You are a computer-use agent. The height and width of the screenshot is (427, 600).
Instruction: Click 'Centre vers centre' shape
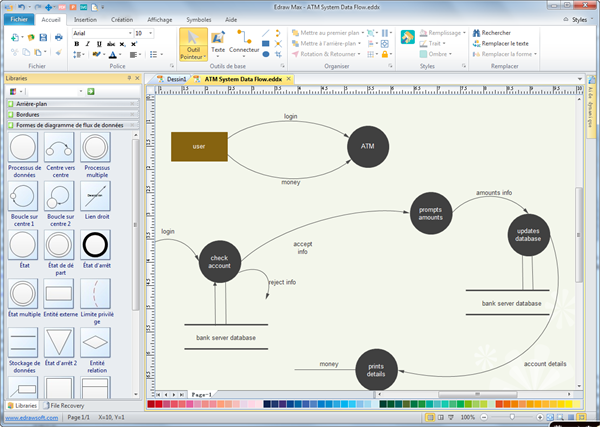pyautogui.click(x=60, y=148)
